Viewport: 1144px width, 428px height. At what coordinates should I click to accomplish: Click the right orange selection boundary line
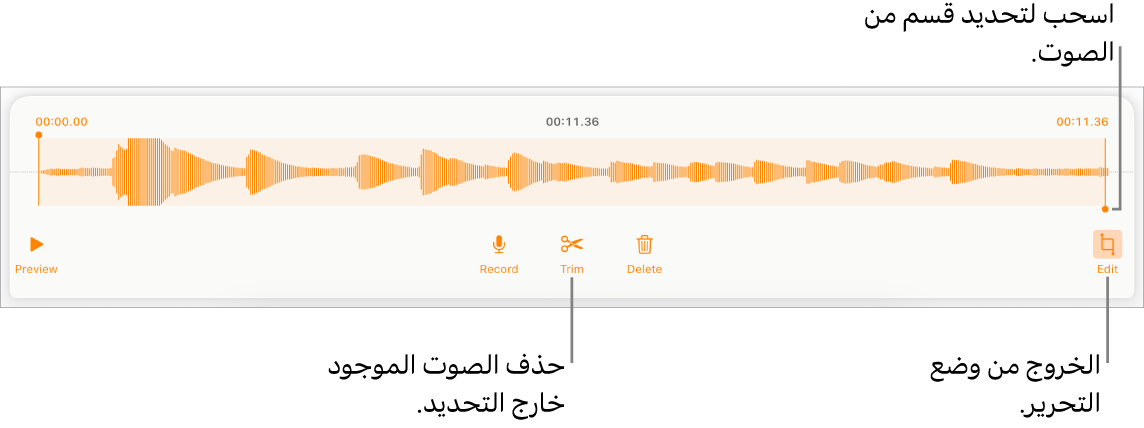[x=1105, y=172]
